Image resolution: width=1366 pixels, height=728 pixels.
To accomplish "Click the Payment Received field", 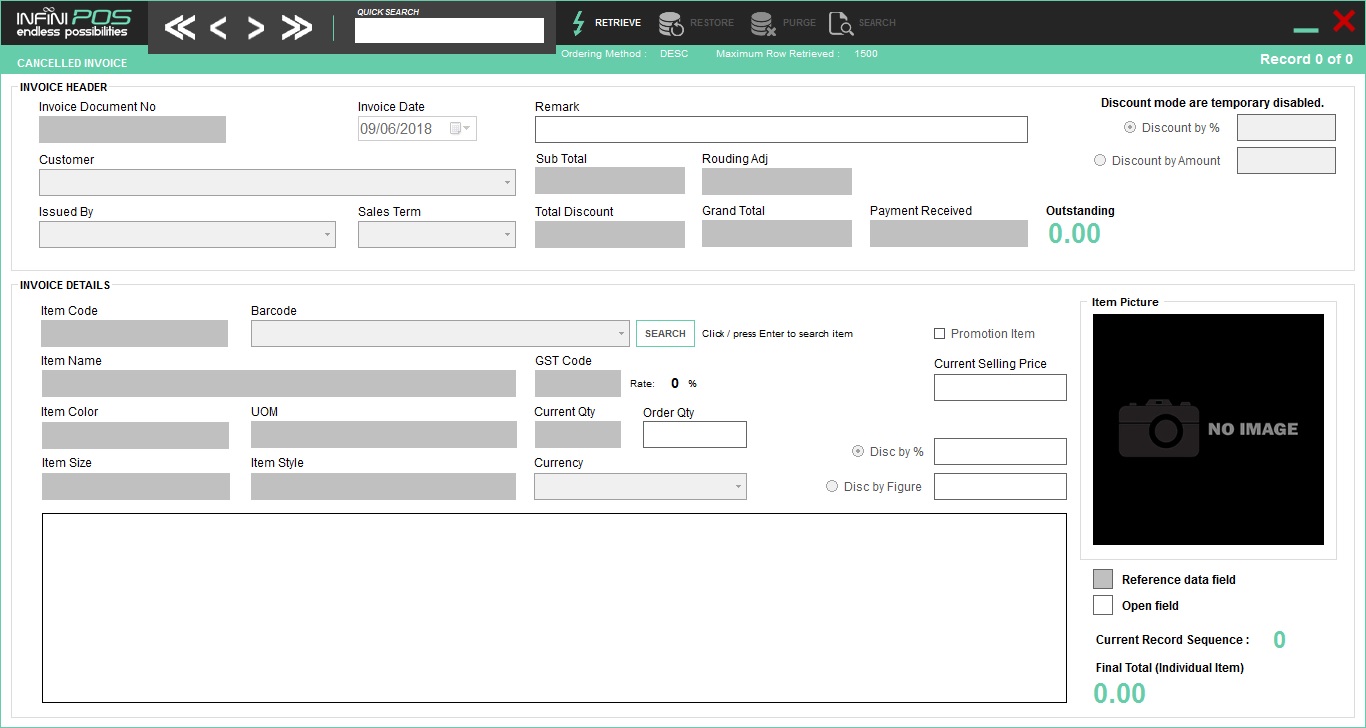I will (x=949, y=233).
